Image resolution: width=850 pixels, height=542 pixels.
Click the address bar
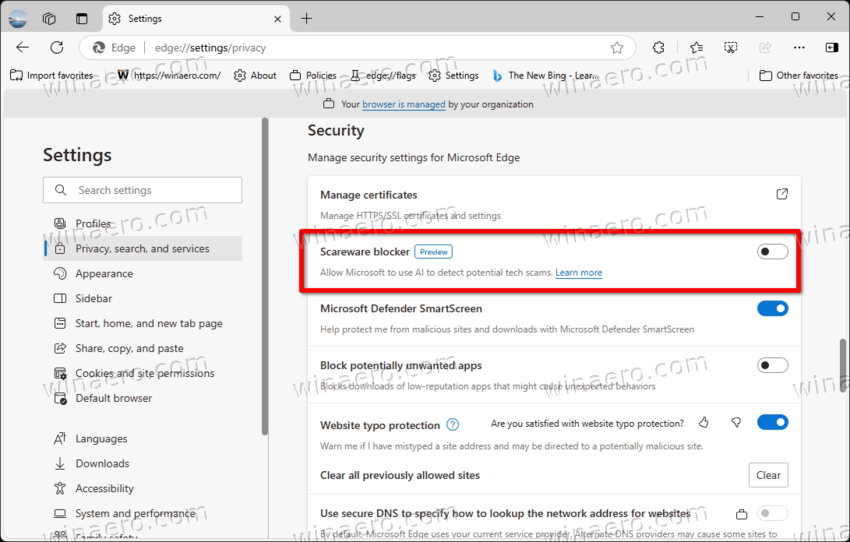(x=358, y=48)
